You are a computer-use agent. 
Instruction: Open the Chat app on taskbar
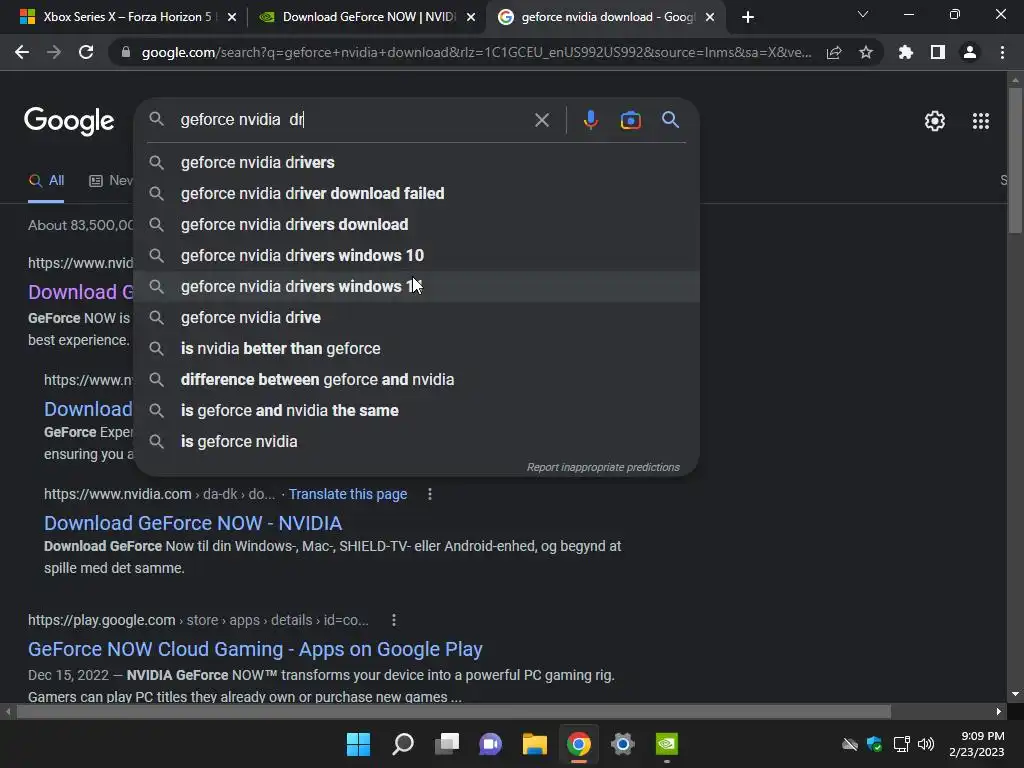(x=490, y=744)
